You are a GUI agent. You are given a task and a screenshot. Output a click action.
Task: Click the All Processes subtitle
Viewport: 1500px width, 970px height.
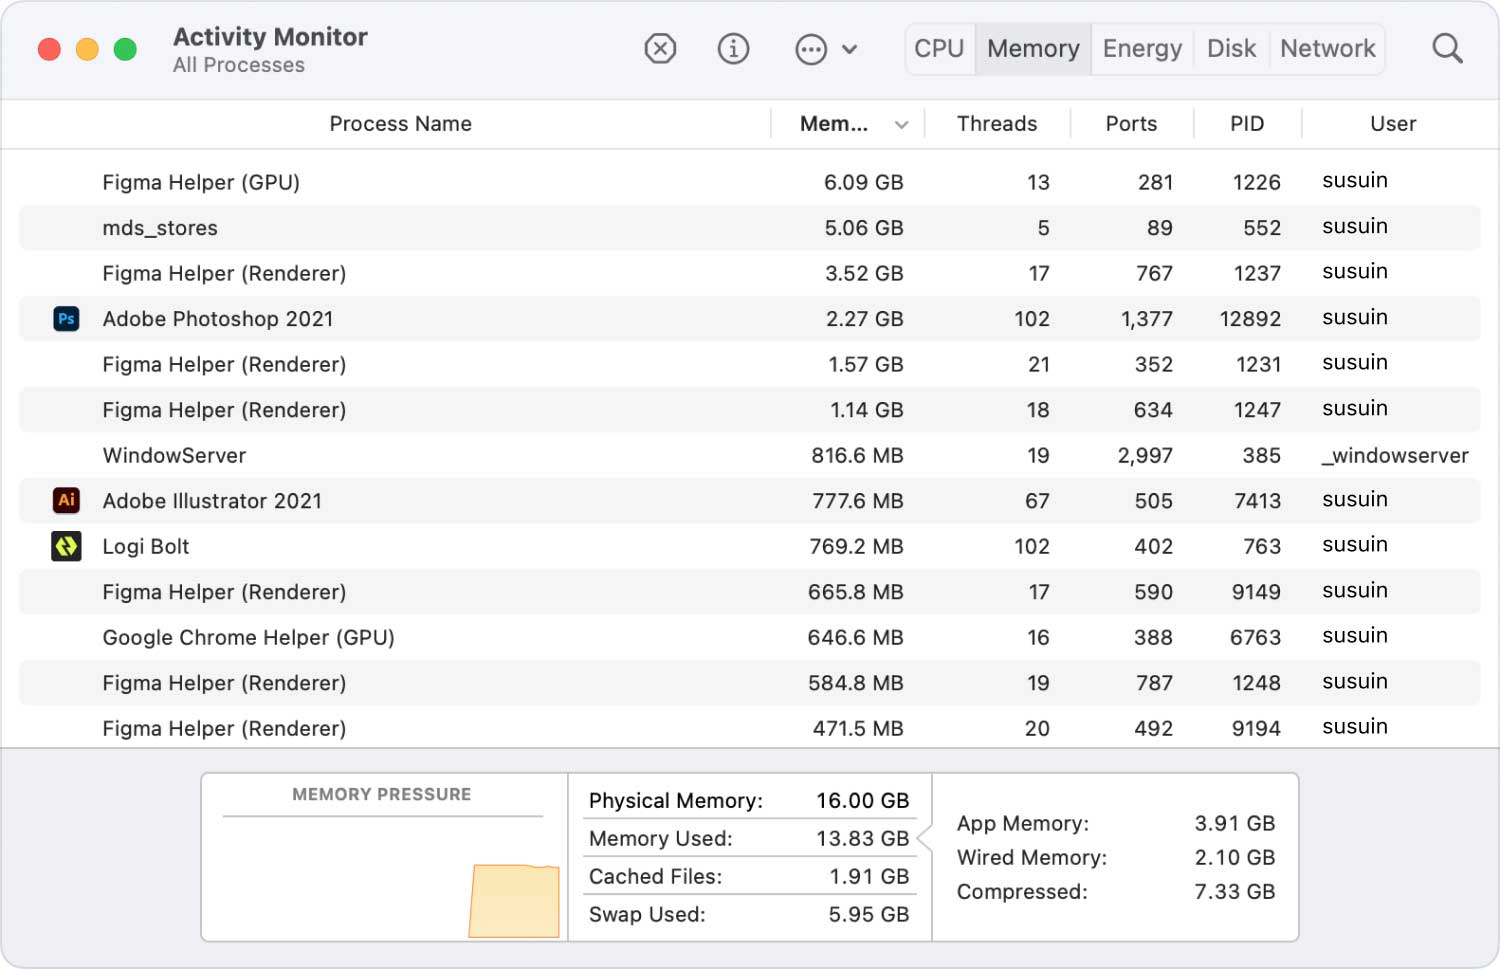[x=238, y=65]
